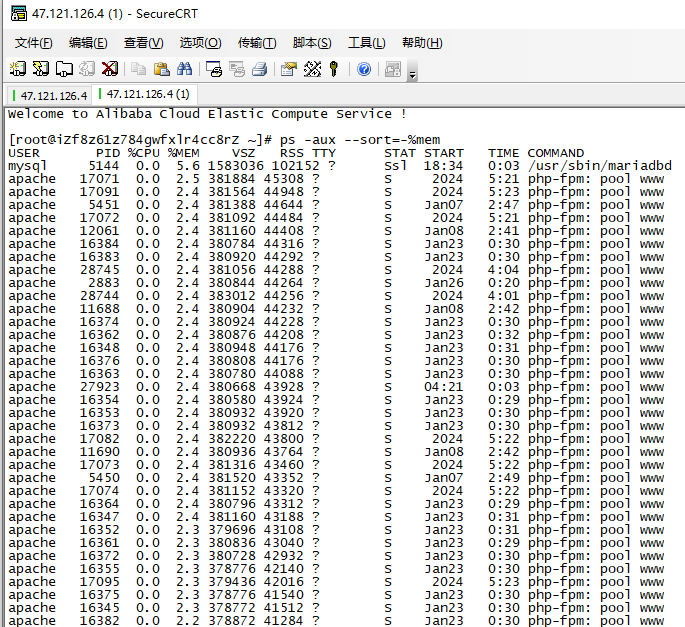Click the grayed-out icon right of Help
The height and width of the screenshot is (627, 685).
(393, 69)
